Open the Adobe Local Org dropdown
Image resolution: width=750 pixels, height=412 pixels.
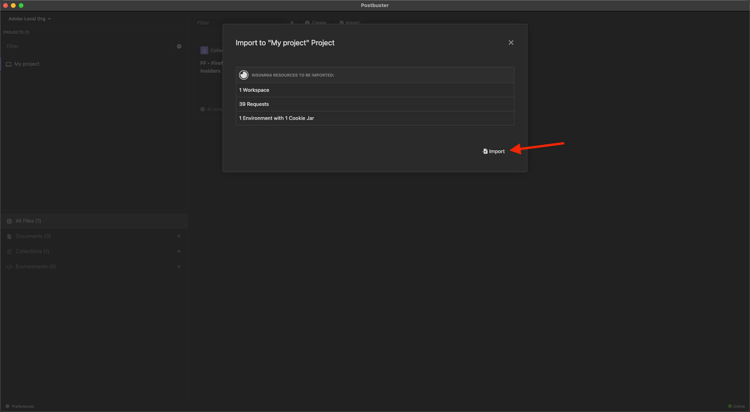point(30,19)
